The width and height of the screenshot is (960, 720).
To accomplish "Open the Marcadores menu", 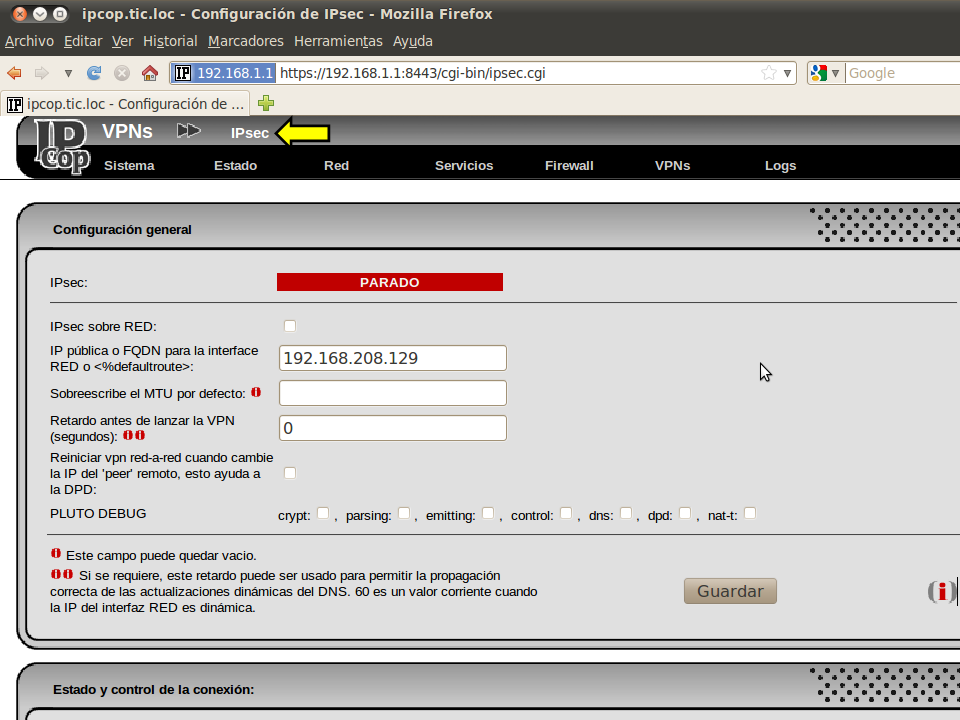I will pyautogui.click(x=245, y=41).
